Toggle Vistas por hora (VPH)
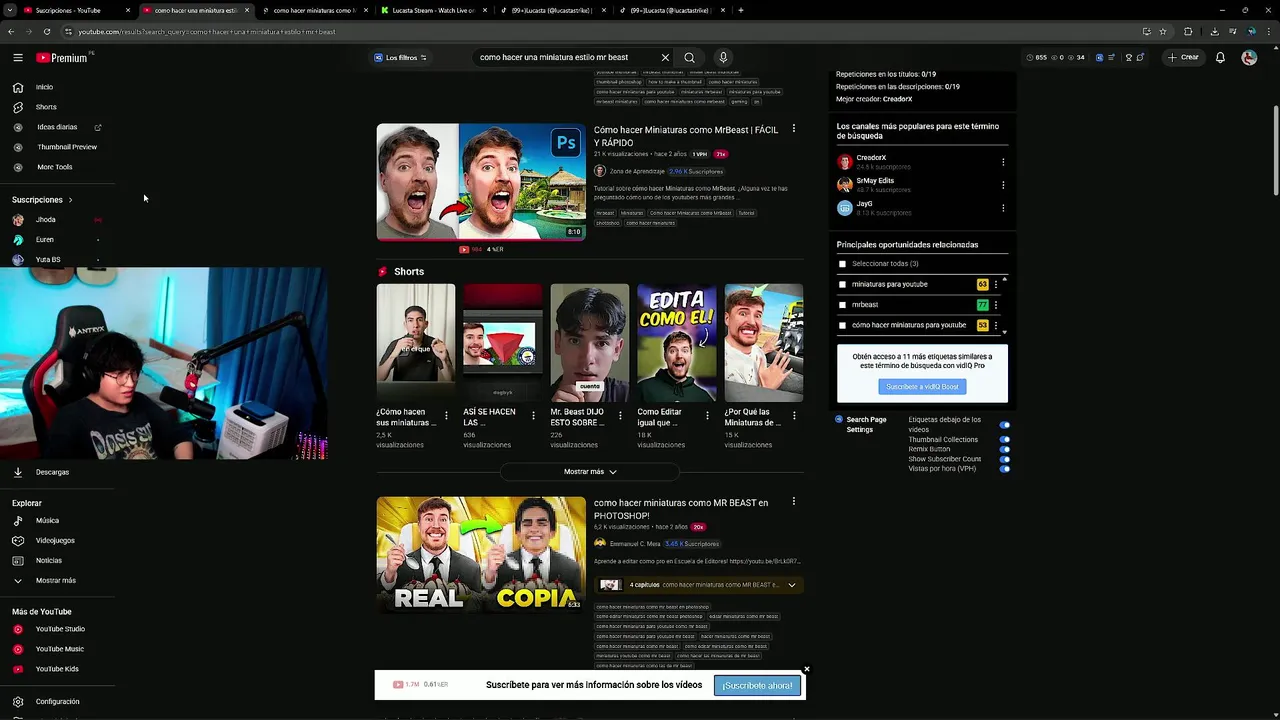1280x720 pixels. pyautogui.click(x=1005, y=468)
